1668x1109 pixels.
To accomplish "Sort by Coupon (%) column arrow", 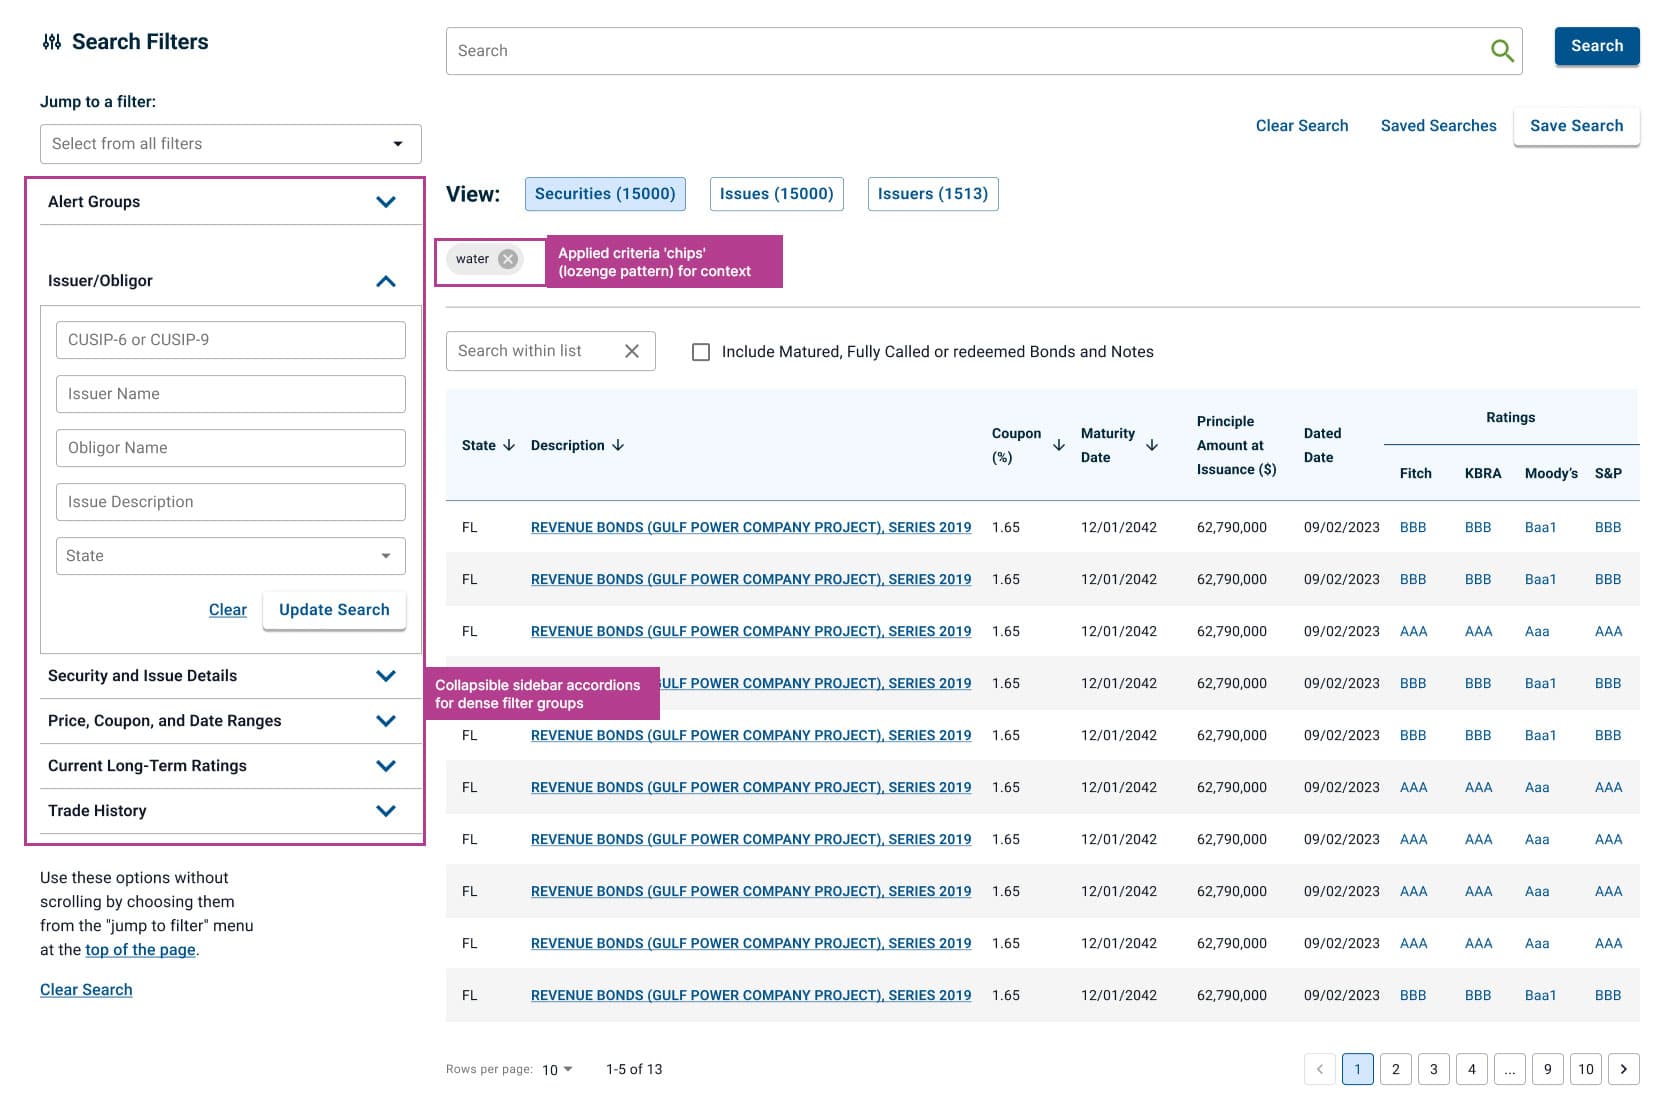I will coord(1059,445).
